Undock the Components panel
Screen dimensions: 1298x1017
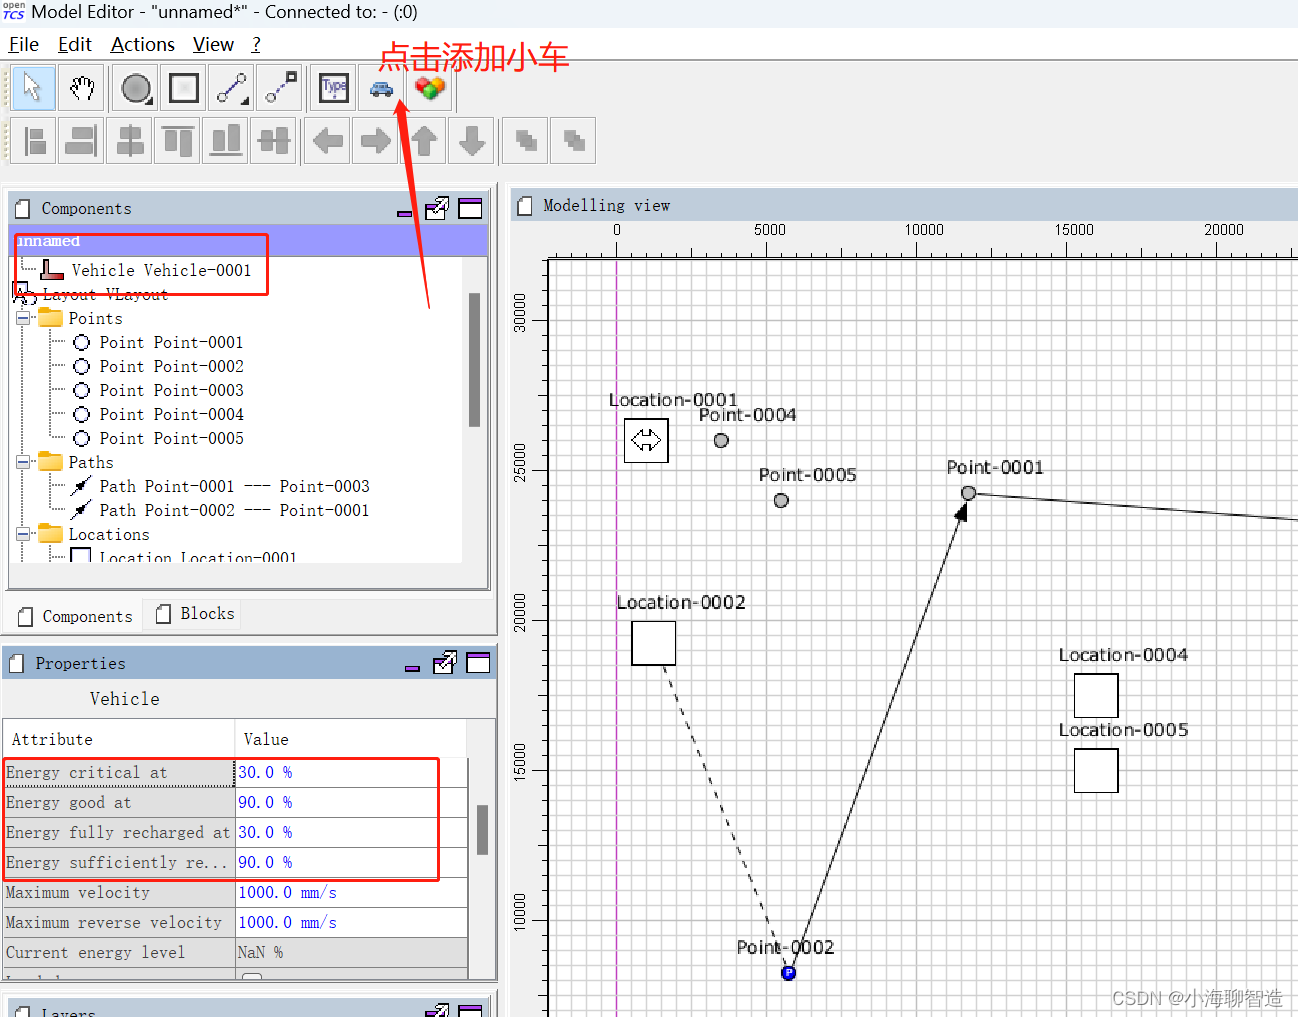coord(437,208)
